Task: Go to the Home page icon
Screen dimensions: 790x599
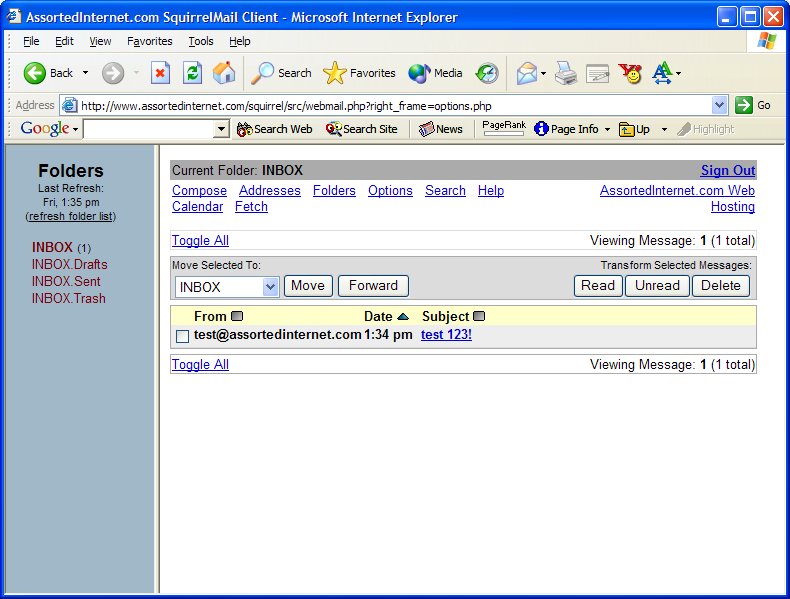Action: (224, 73)
